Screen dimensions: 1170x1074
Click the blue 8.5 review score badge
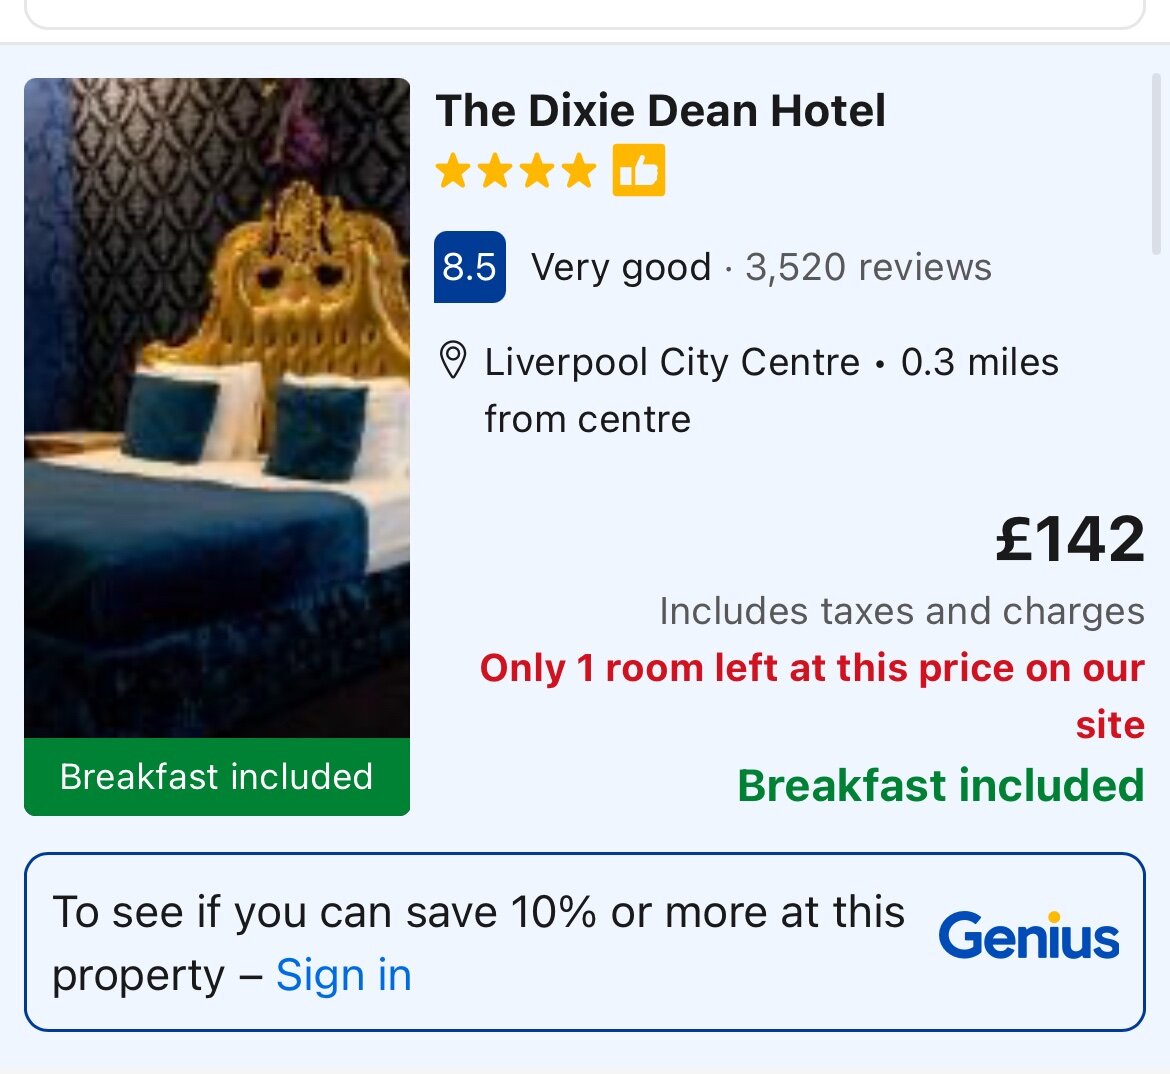(x=469, y=266)
